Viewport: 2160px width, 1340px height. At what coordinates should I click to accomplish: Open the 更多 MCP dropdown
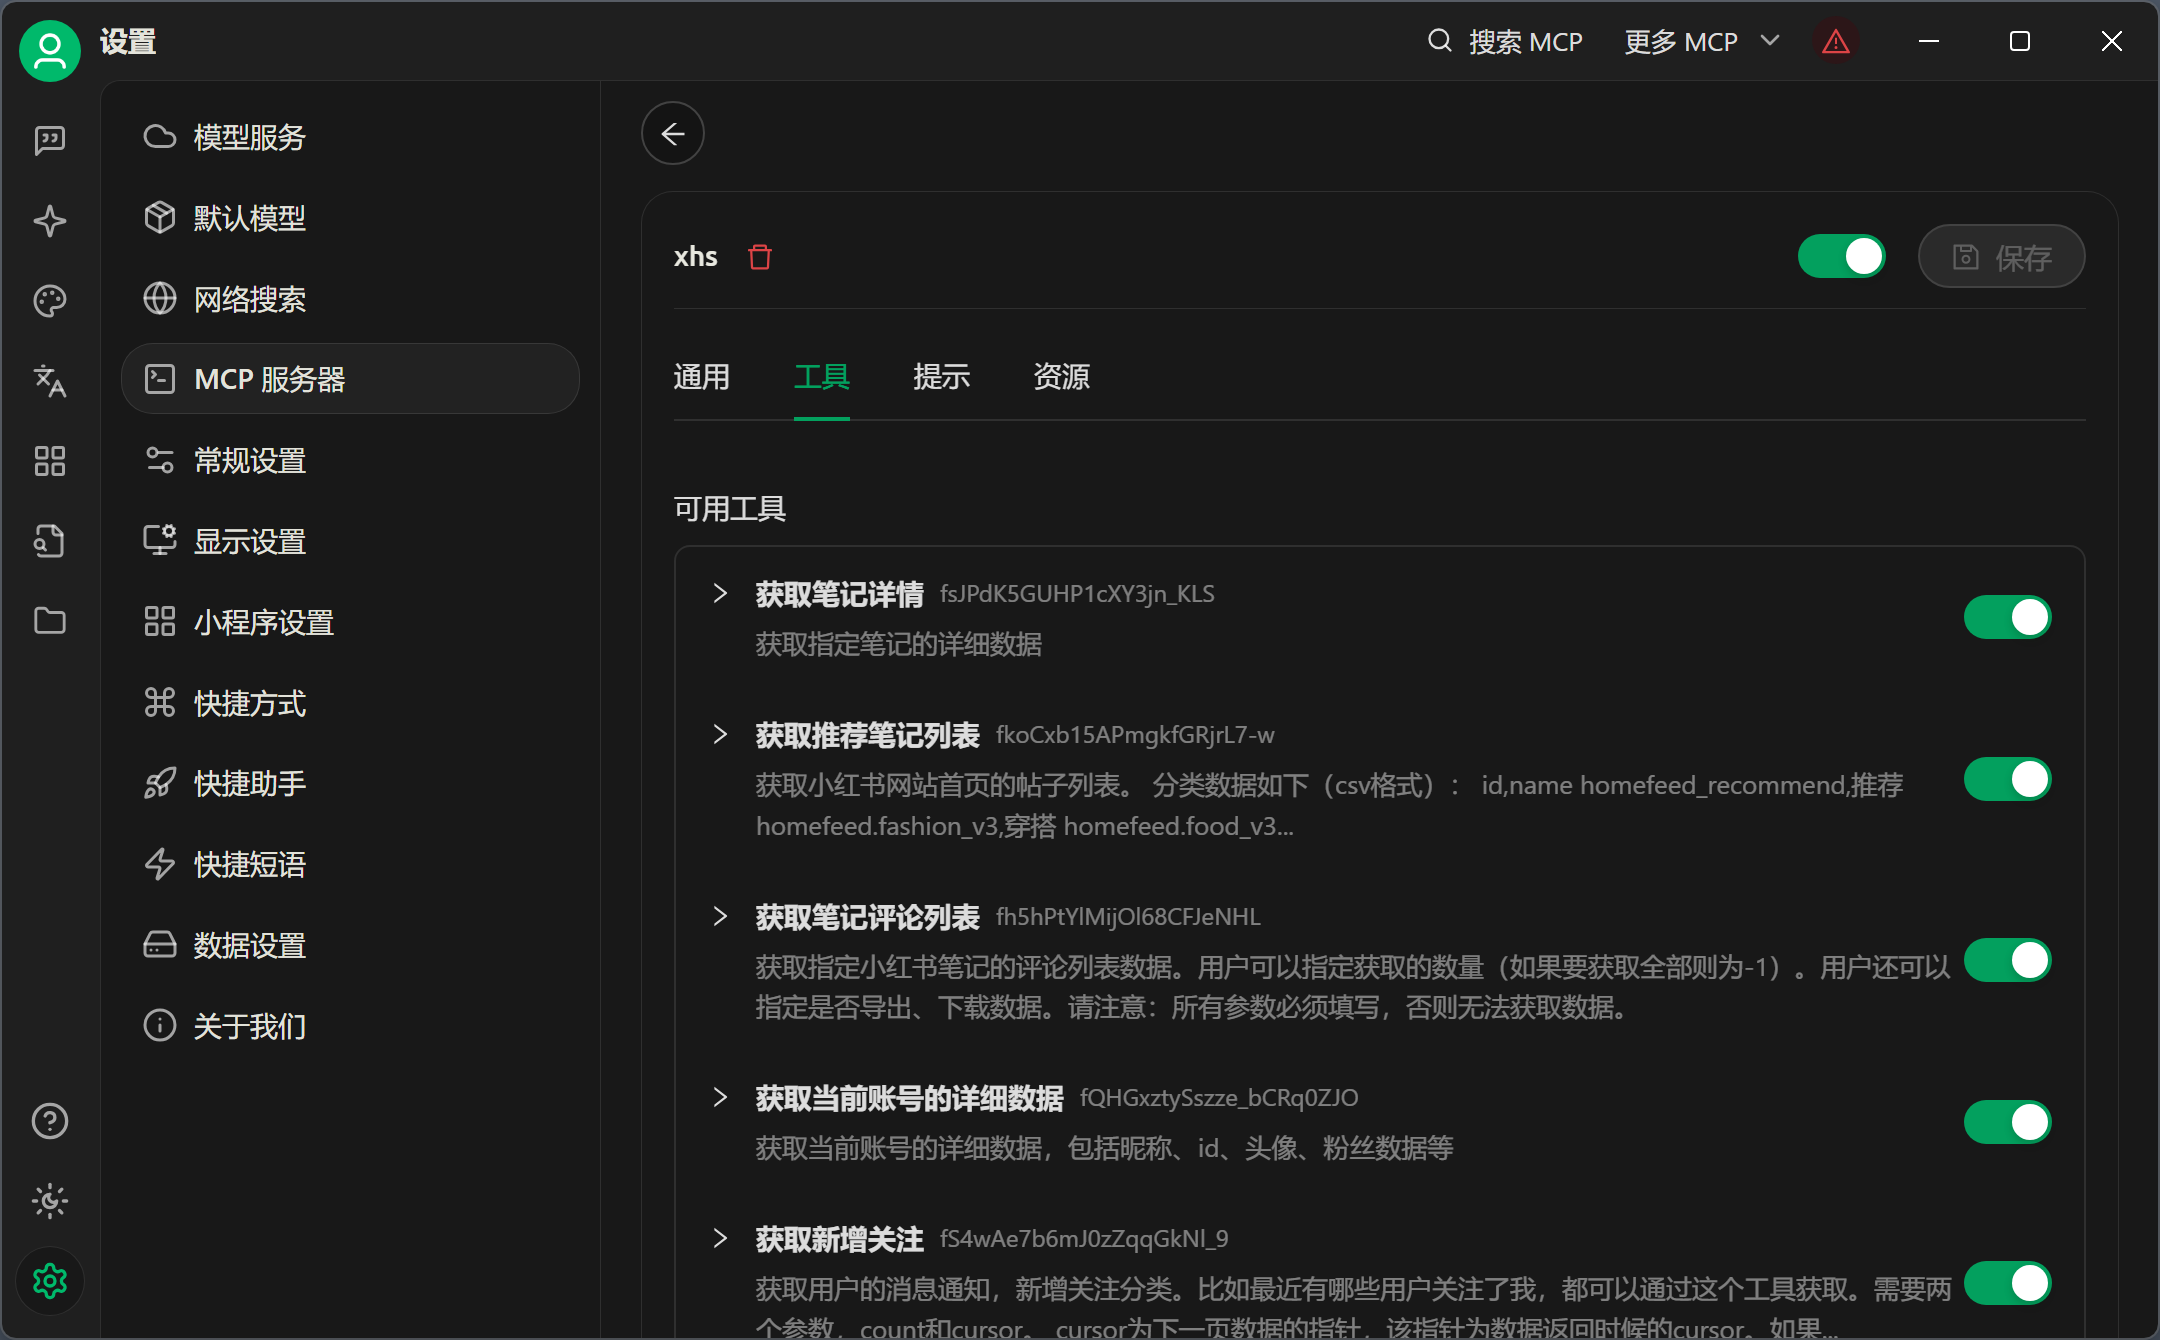[1702, 42]
